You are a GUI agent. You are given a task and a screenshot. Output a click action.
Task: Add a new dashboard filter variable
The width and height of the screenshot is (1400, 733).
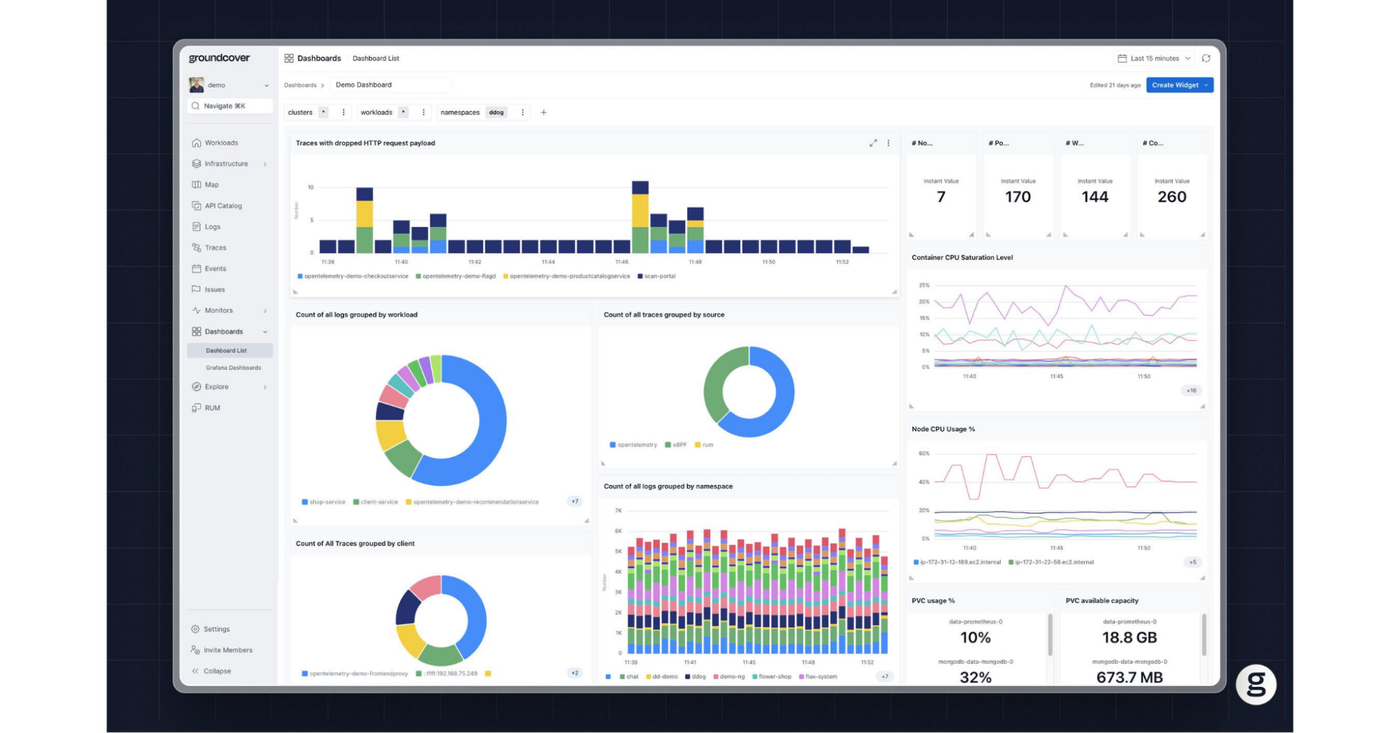544,113
